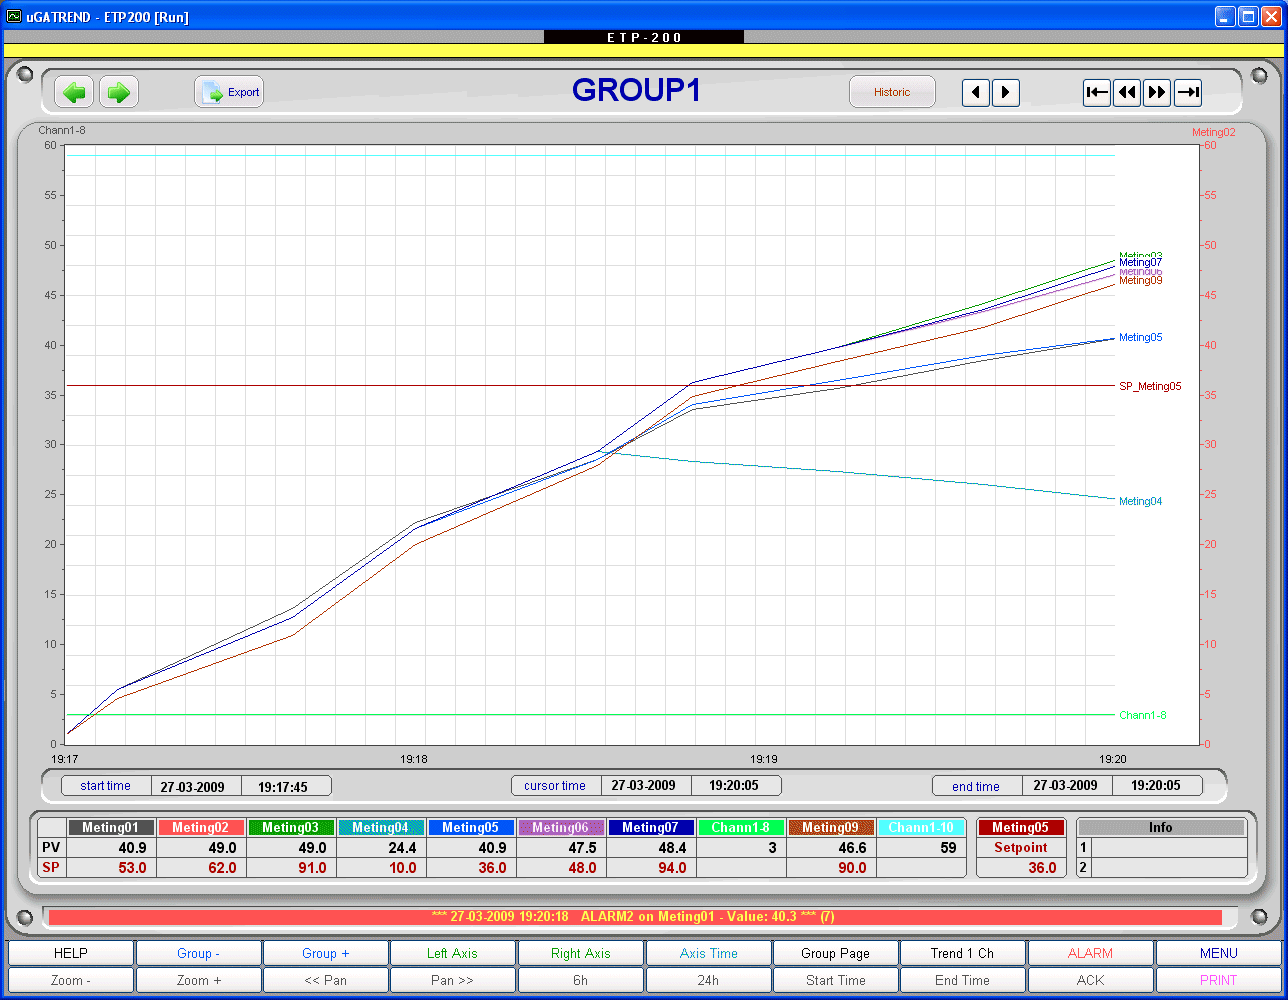1288x1000 pixels.
Task: Click the Meting04 trend line label
Action: click(x=1141, y=501)
